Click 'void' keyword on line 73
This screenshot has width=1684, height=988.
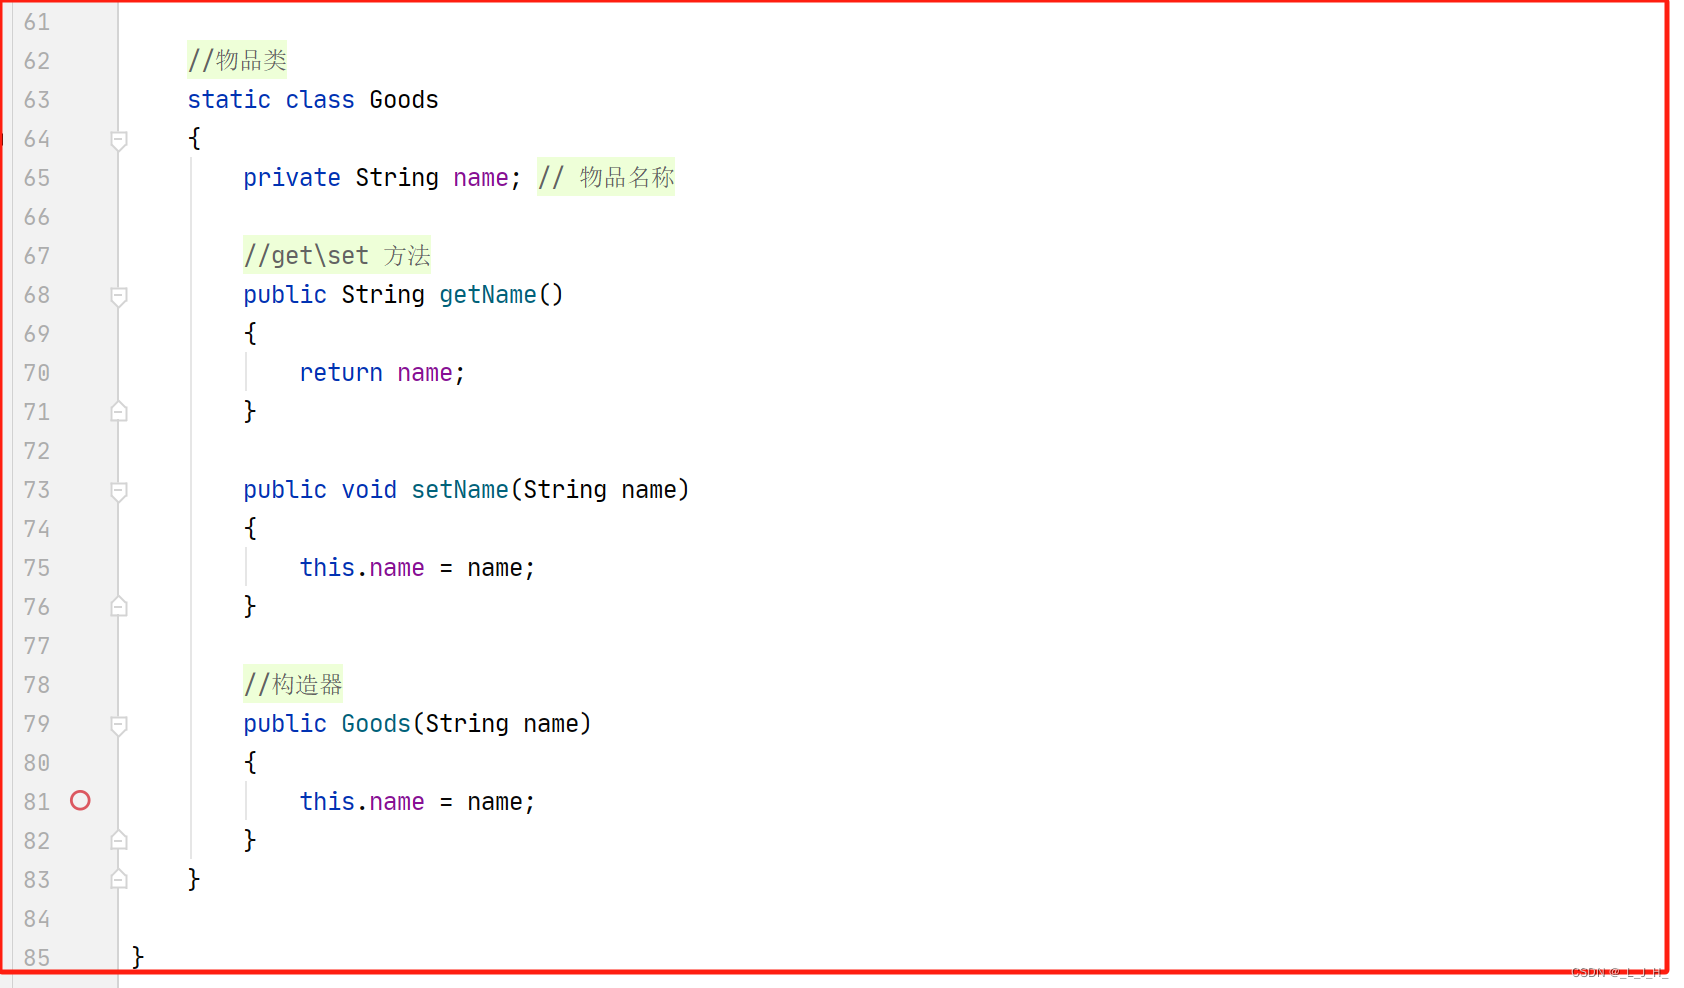tap(369, 490)
